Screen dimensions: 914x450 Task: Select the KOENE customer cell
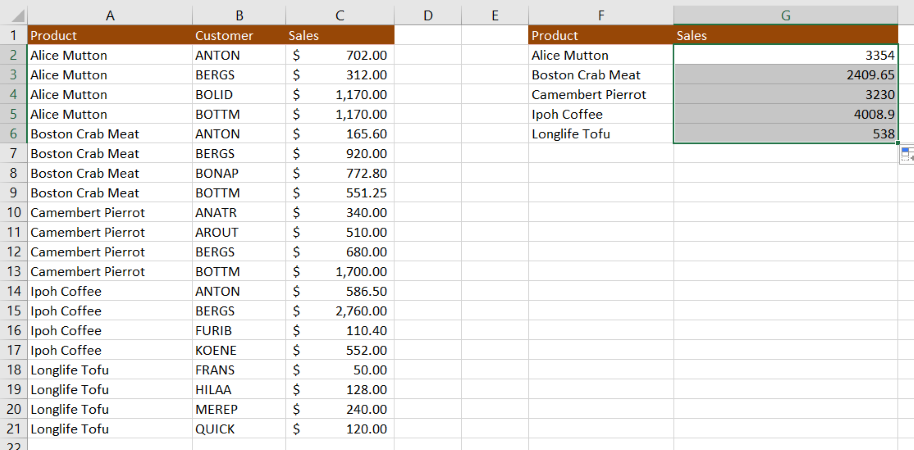(239, 350)
